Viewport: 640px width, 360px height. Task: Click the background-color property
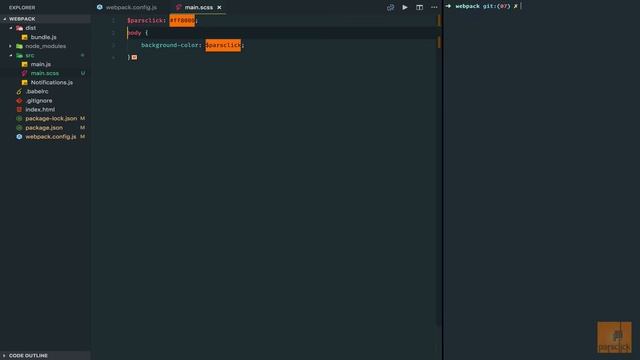(x=170, y=45)
